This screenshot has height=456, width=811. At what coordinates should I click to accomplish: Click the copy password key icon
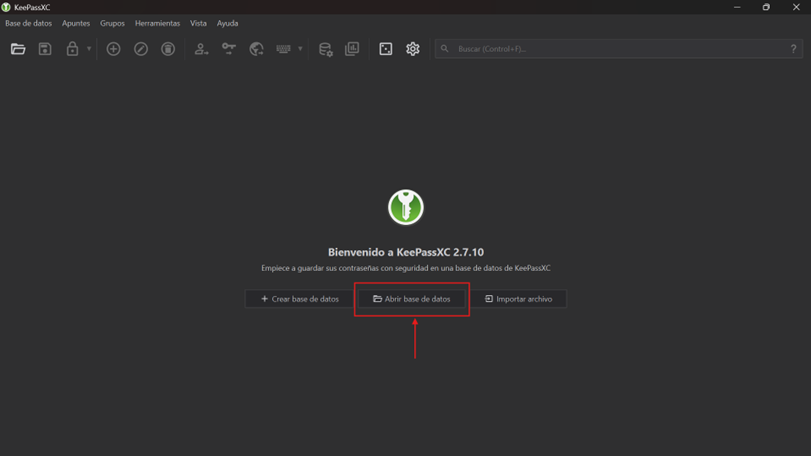coord(229,49)
